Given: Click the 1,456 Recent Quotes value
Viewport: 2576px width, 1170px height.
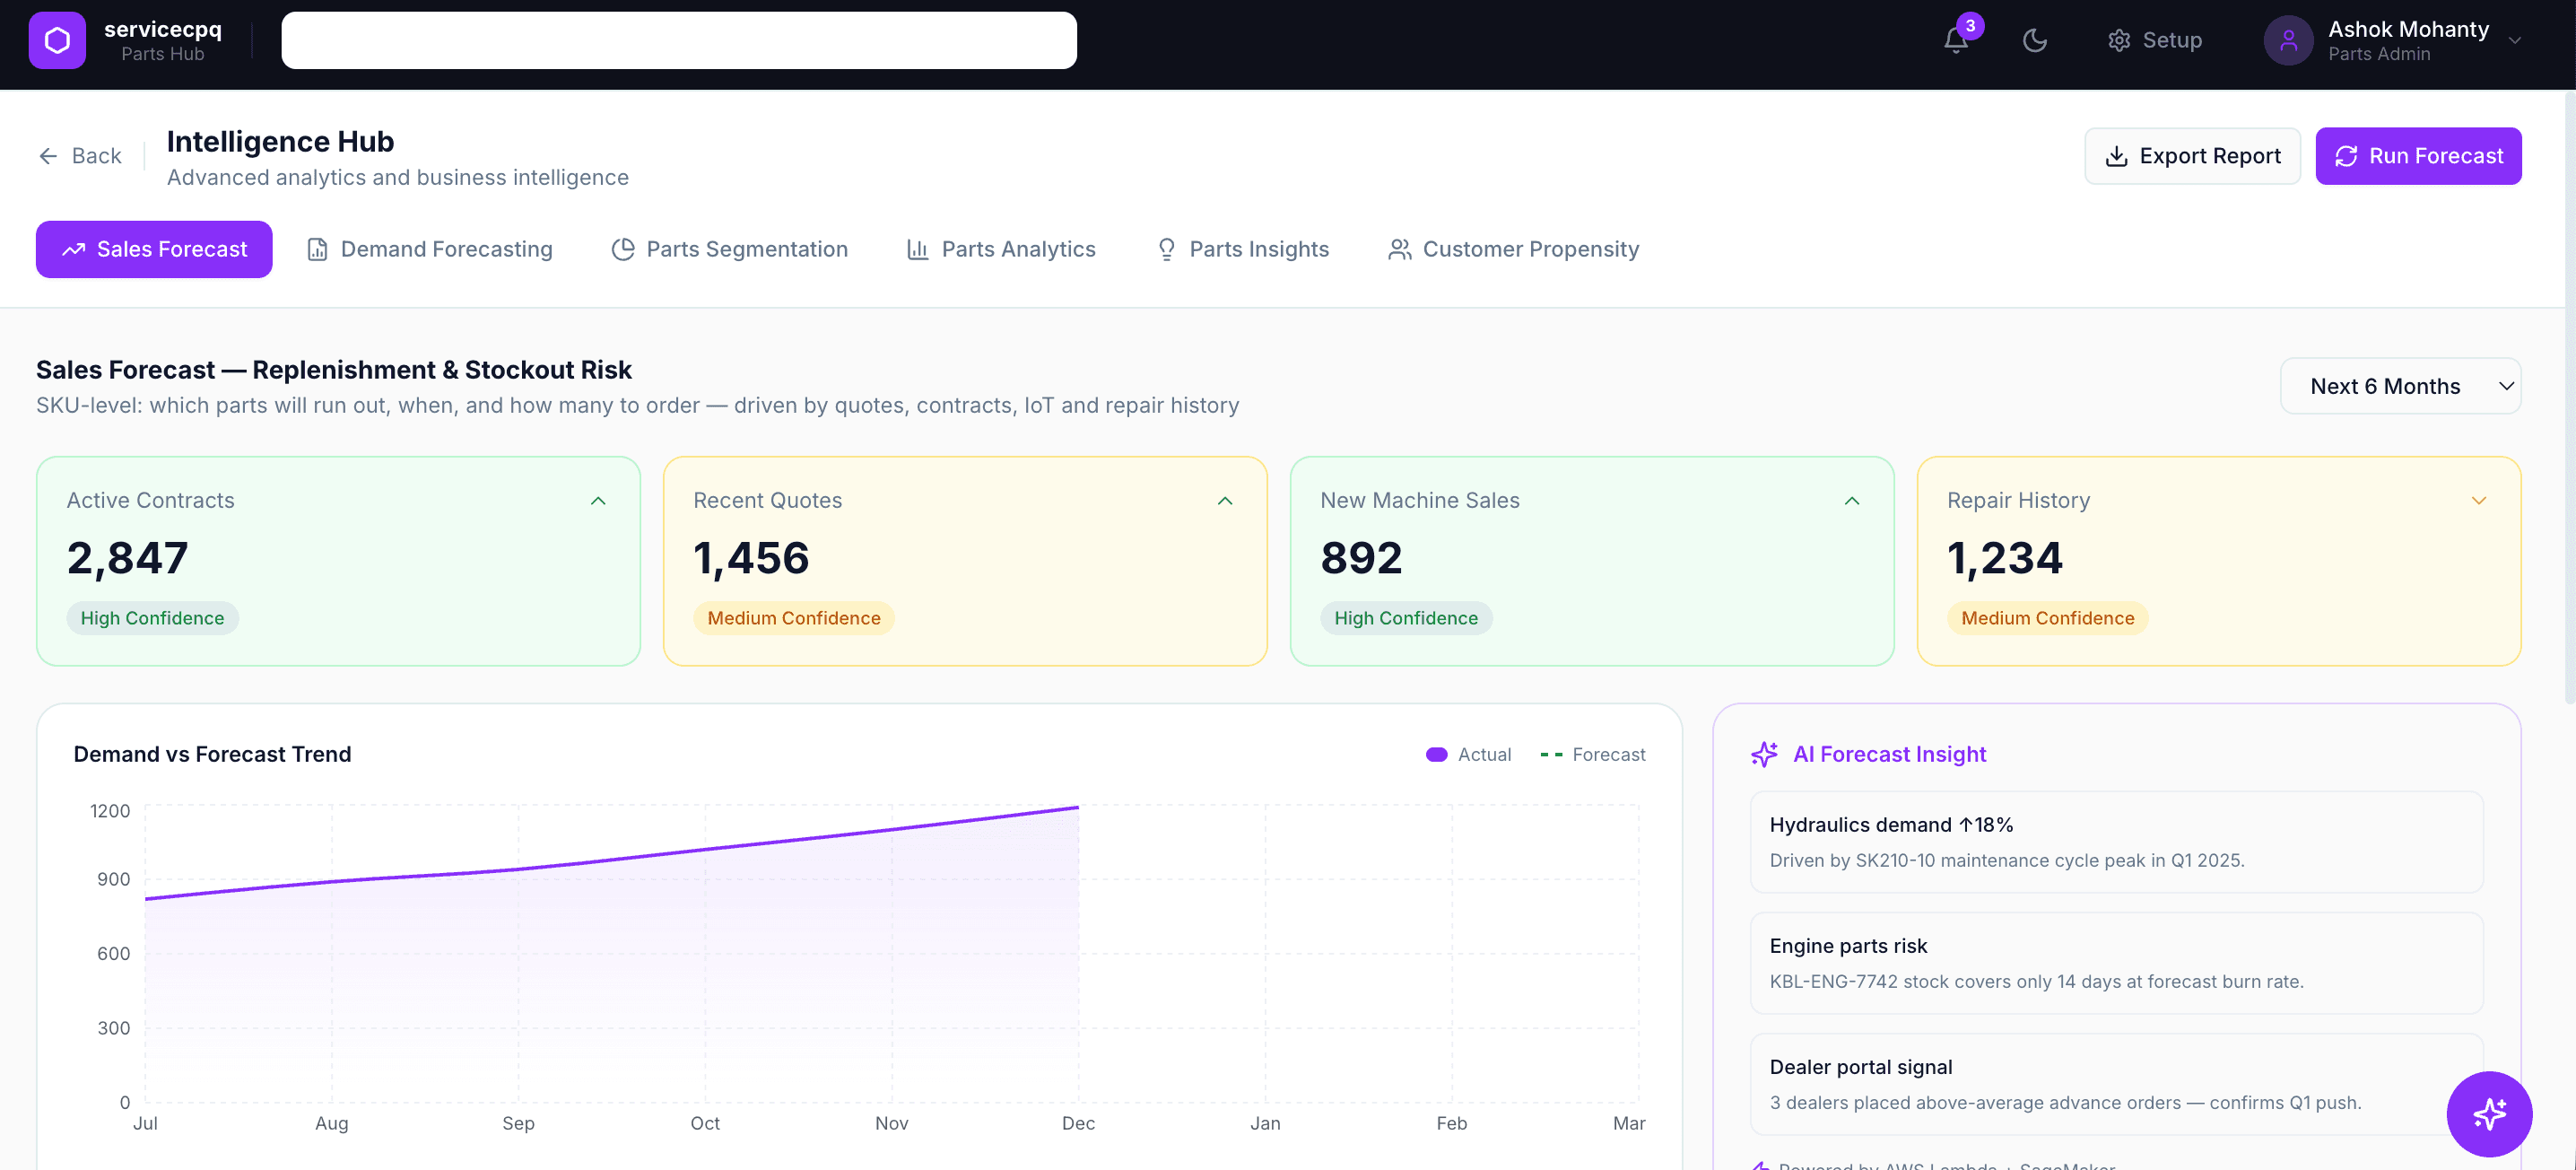Looking at the screenshot, I should pos(752,558).
